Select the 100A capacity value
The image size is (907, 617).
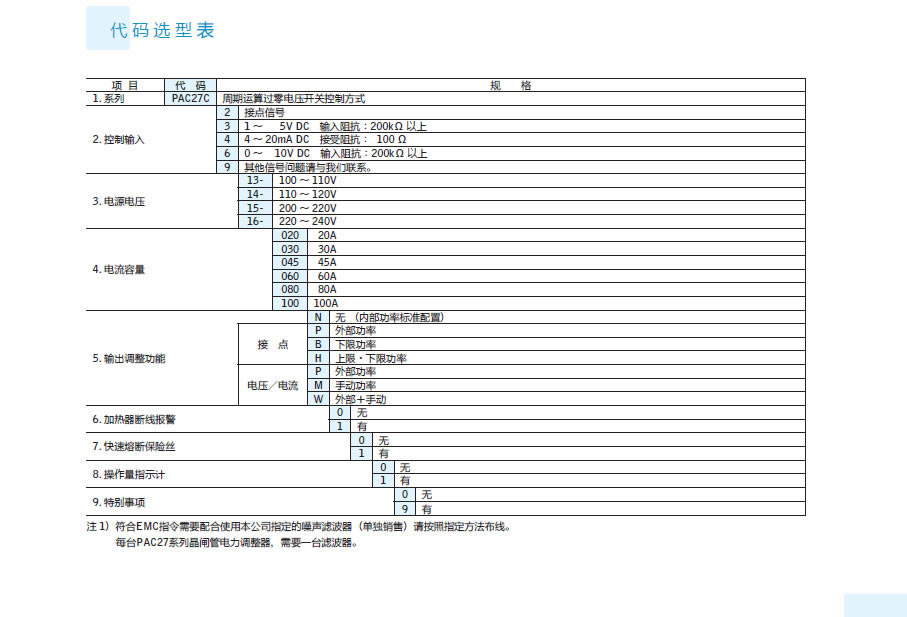(326, 304)
